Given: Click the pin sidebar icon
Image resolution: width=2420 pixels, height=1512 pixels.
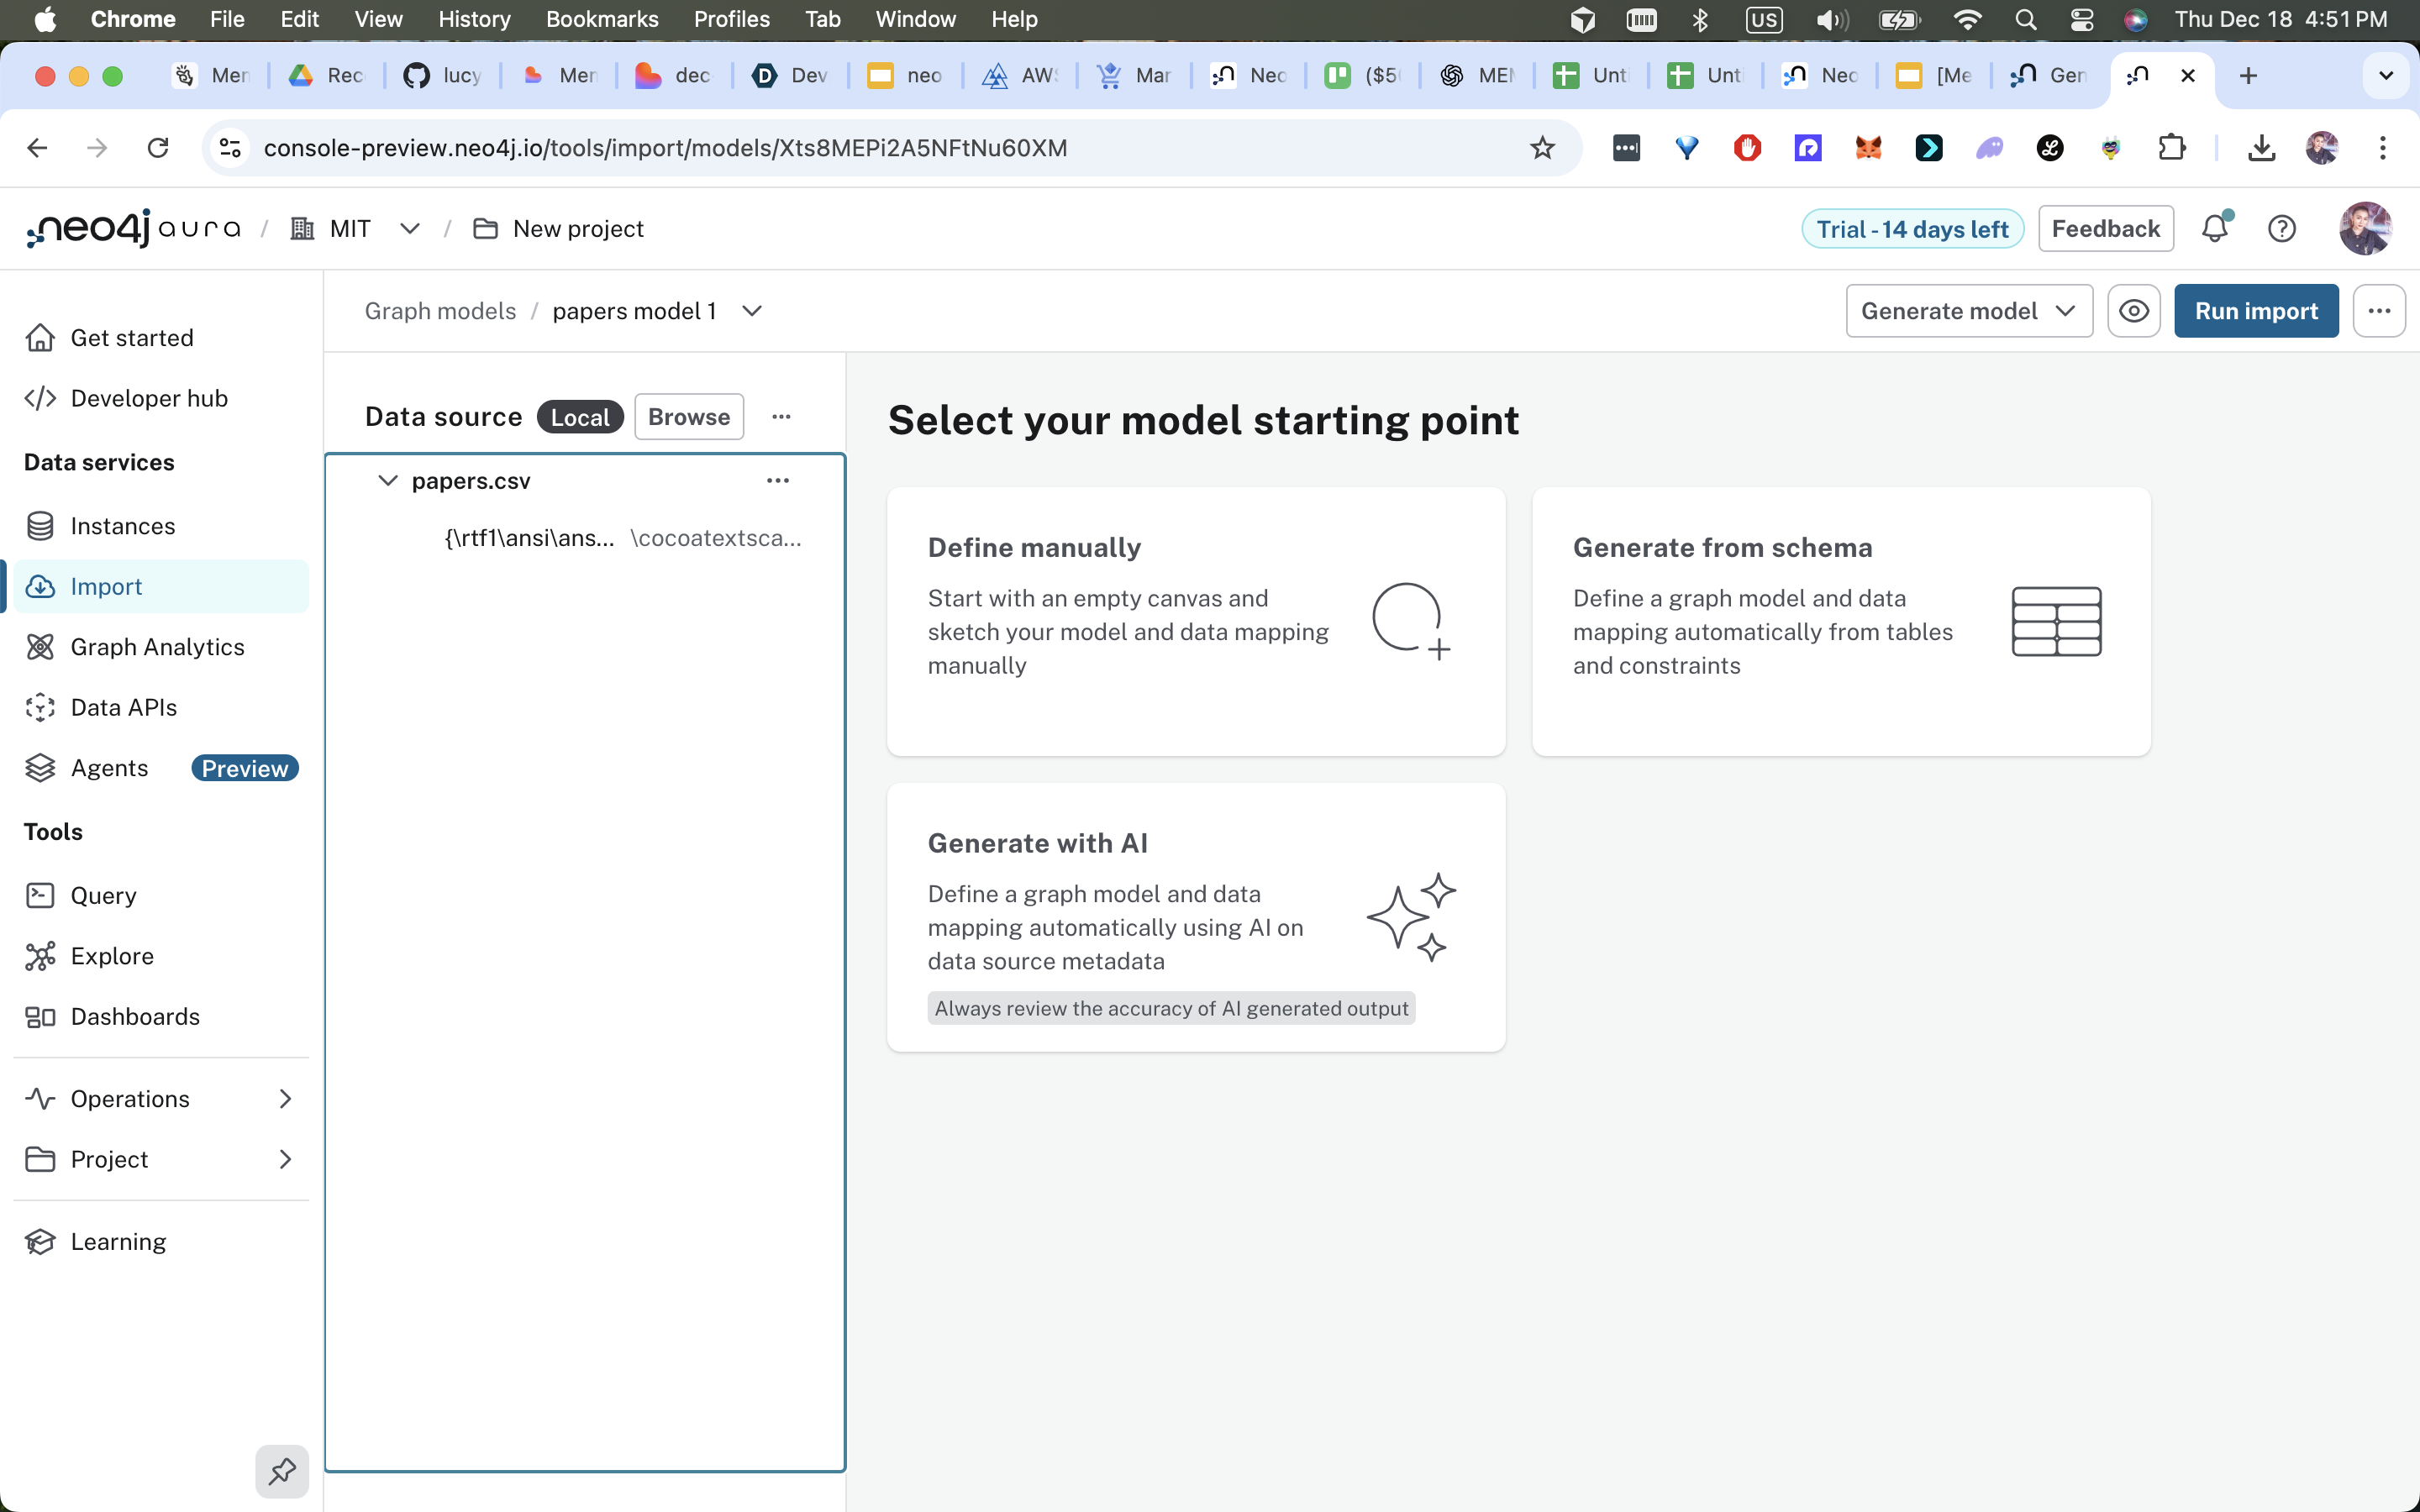Looking at the screenshot, I should click(x=282, y=1471).
